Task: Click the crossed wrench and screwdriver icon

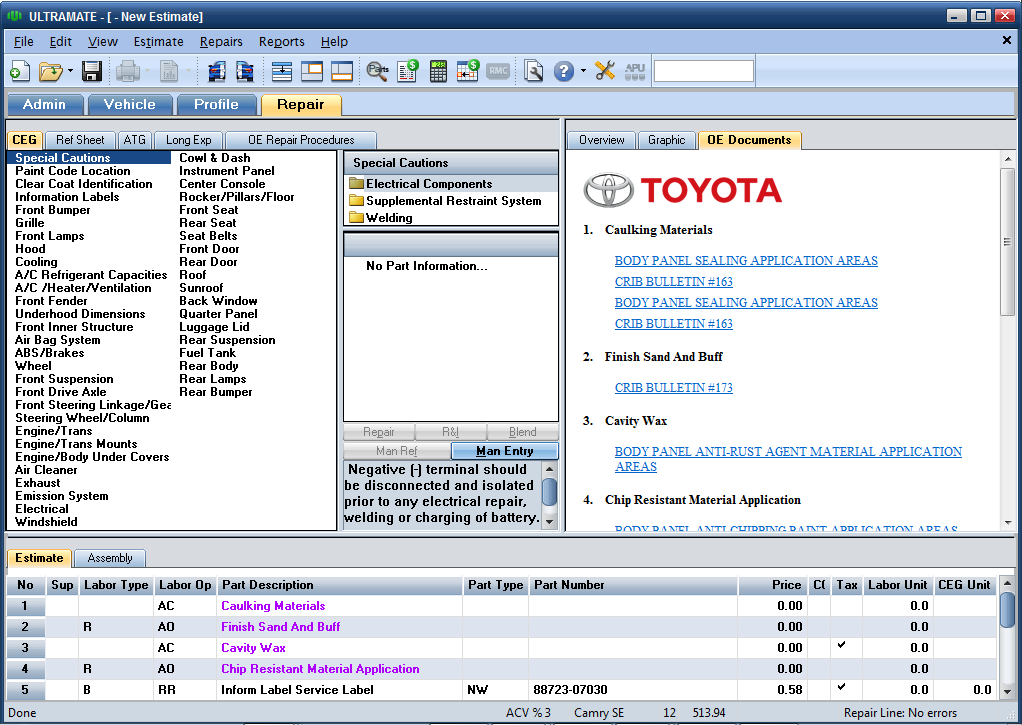Action: (605, 70)
